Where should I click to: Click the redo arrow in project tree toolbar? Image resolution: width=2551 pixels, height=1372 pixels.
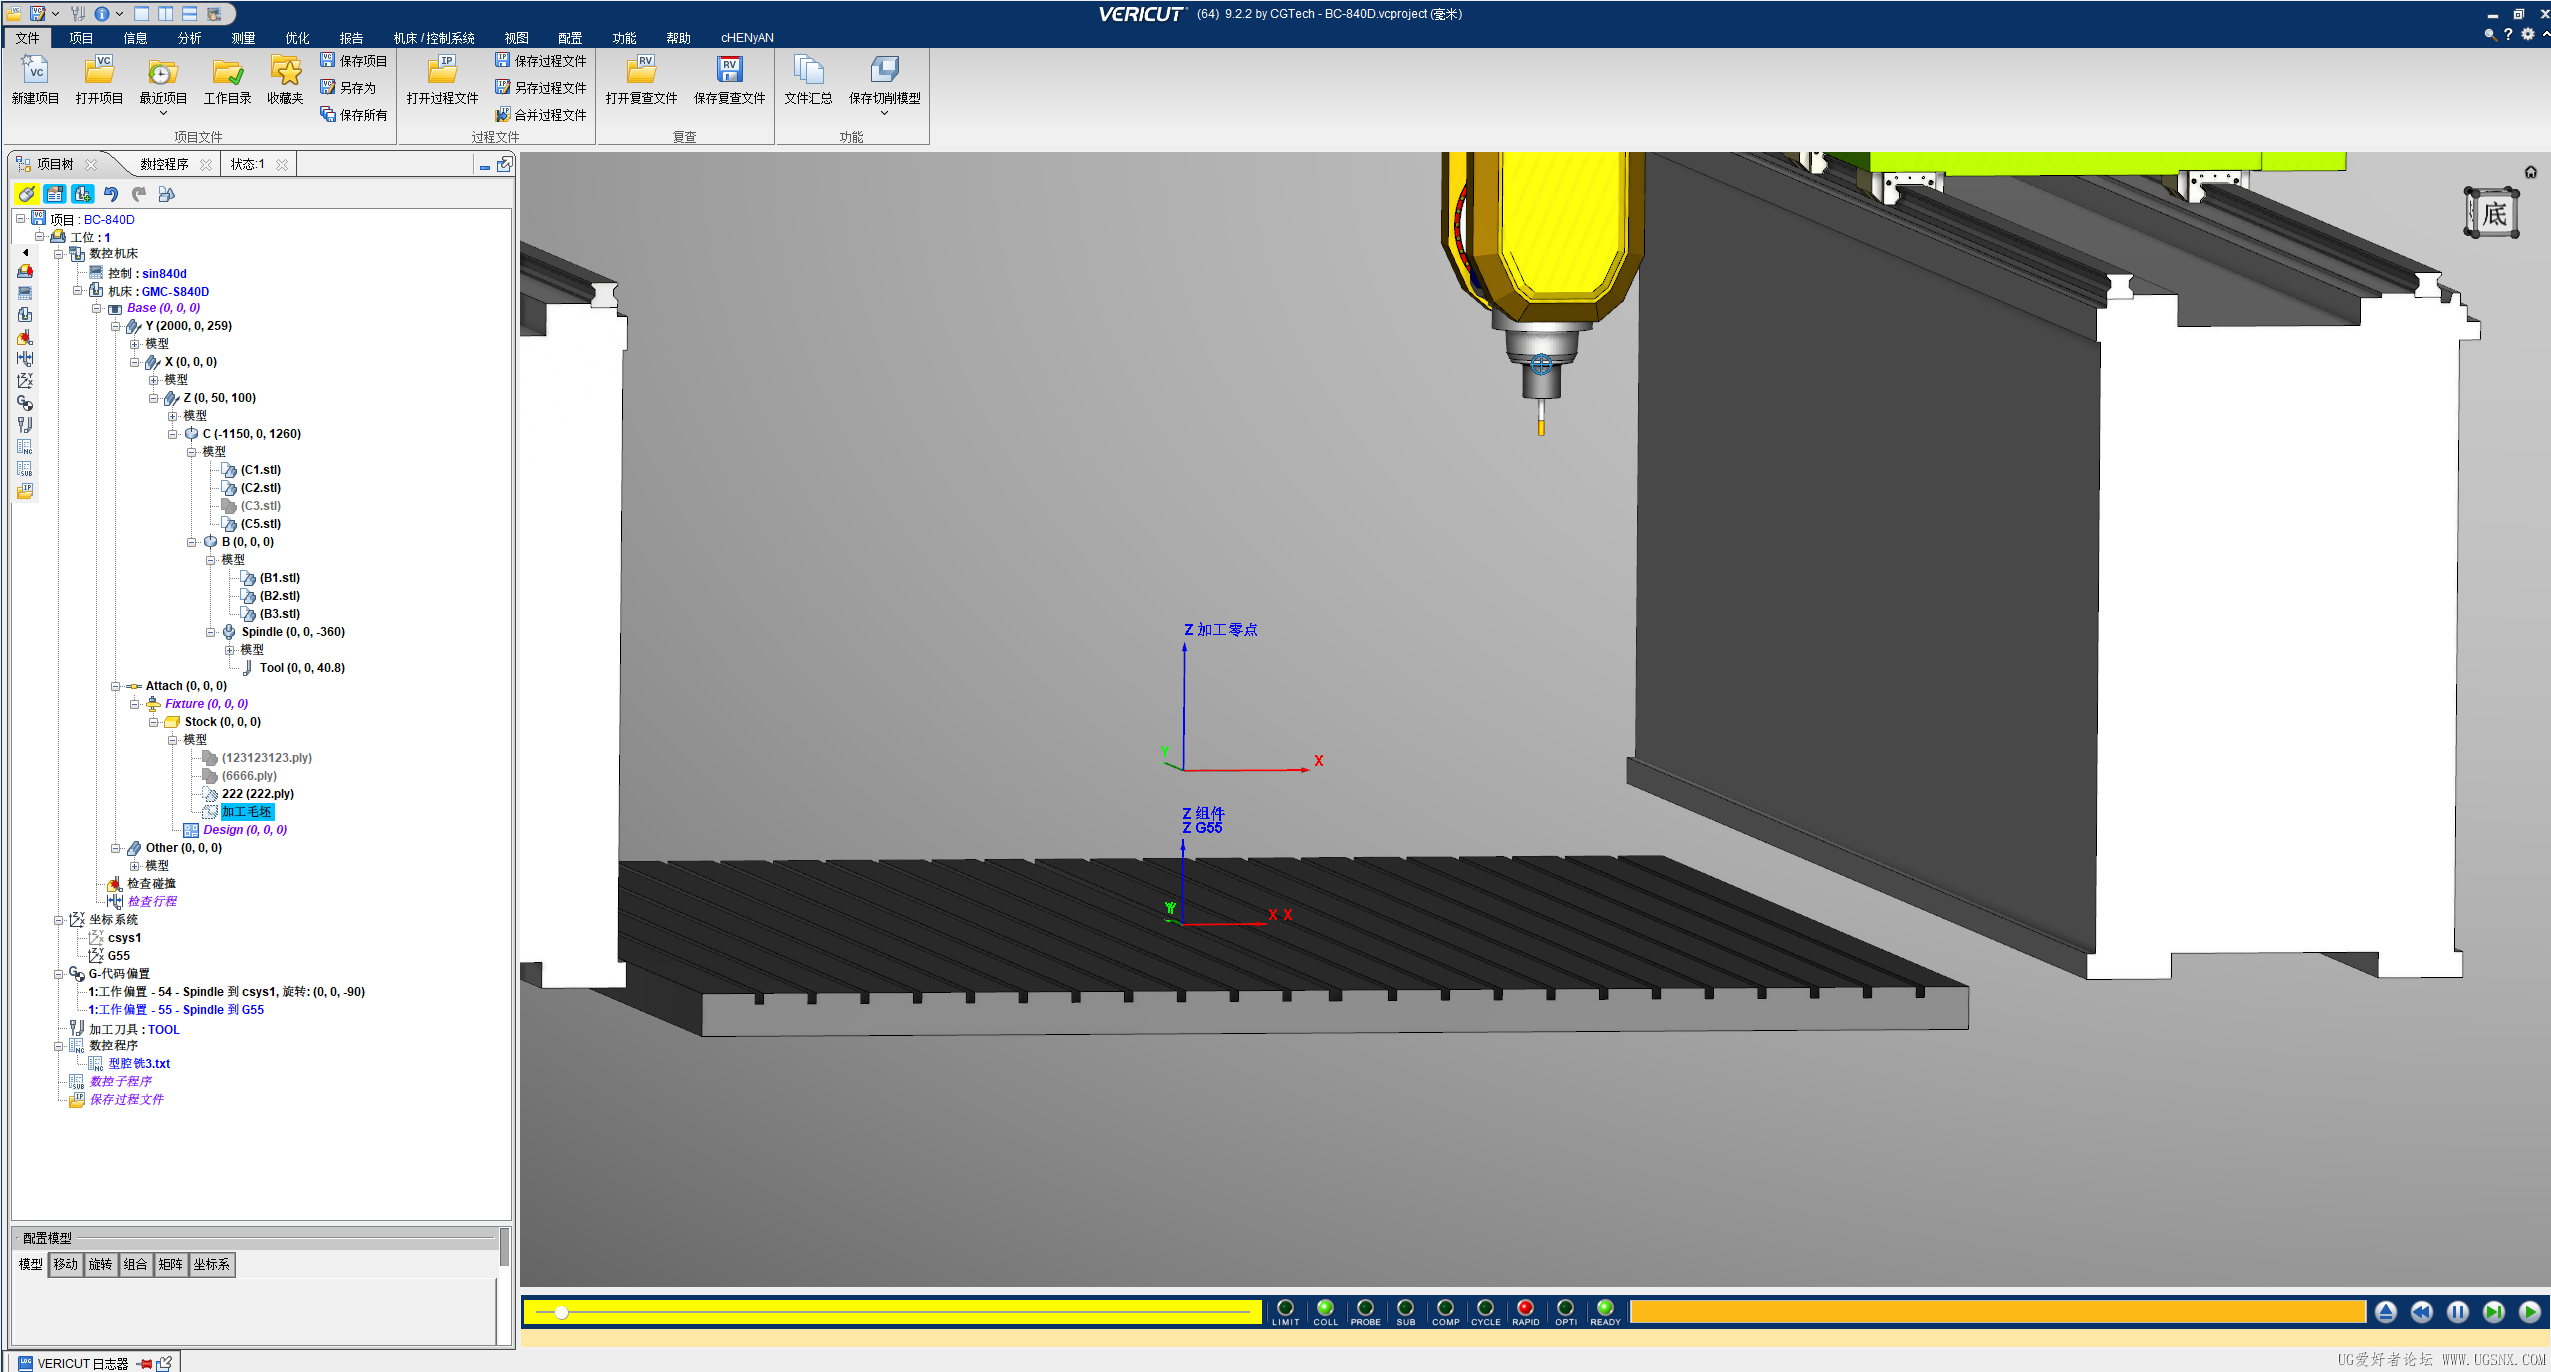coord(139,194)
